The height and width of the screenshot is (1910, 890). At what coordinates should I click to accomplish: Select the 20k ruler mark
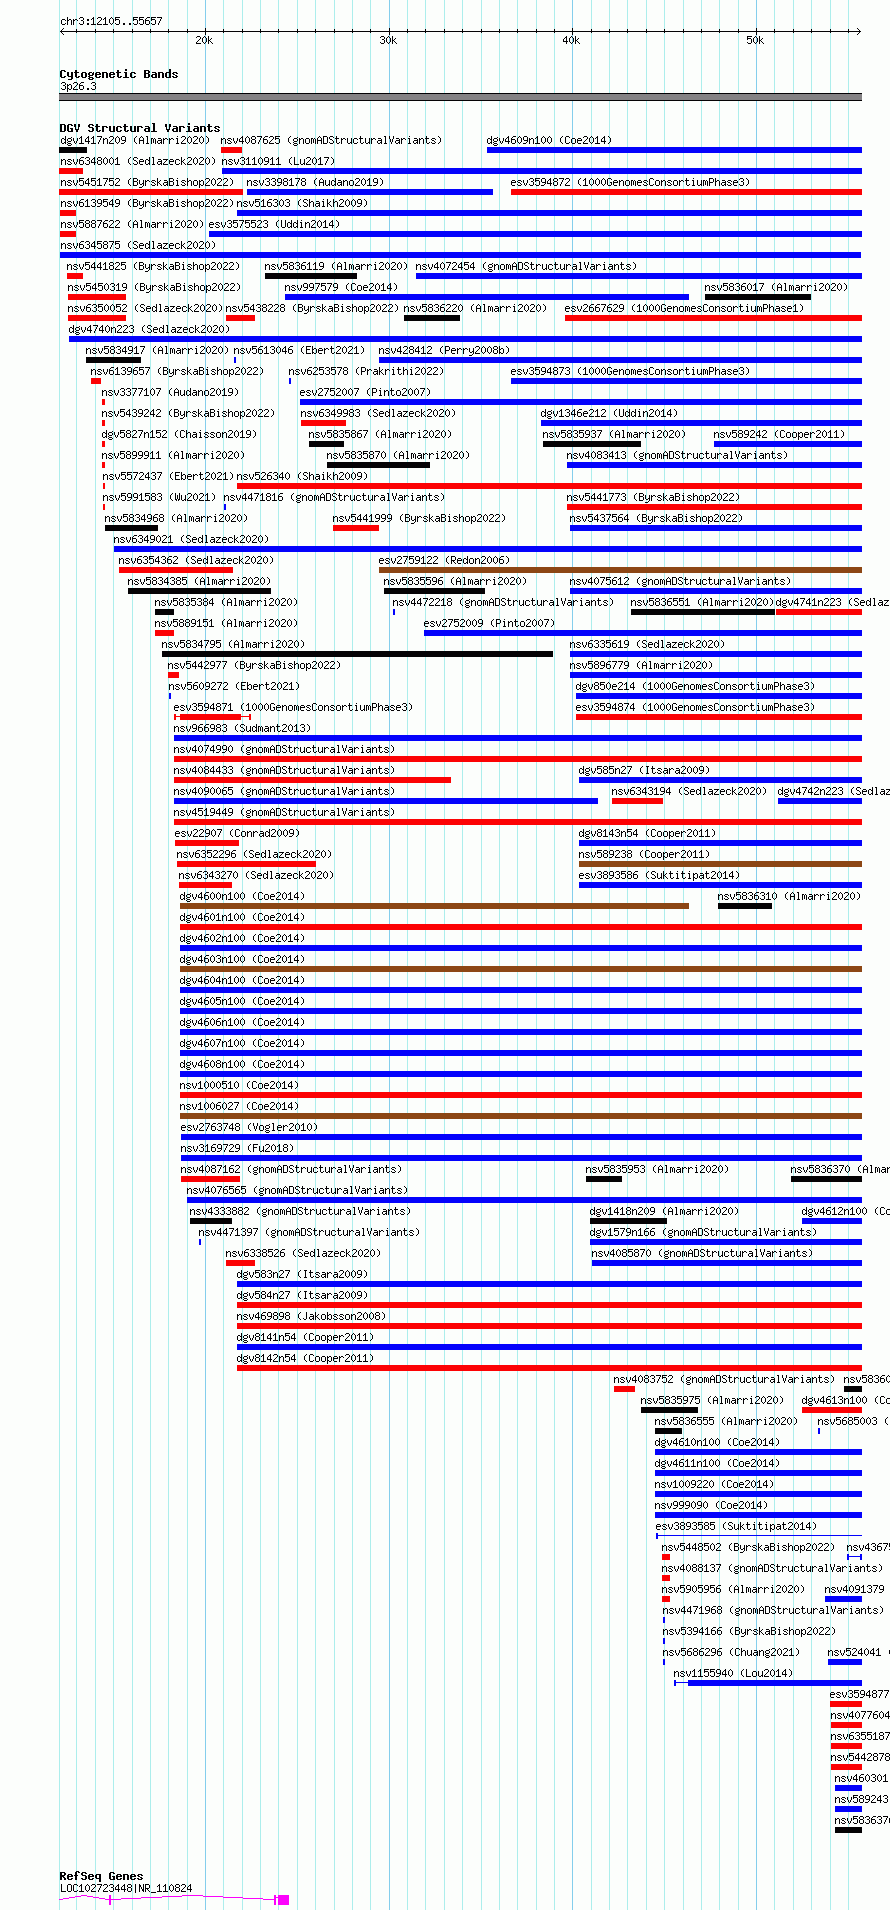[204, 40]
